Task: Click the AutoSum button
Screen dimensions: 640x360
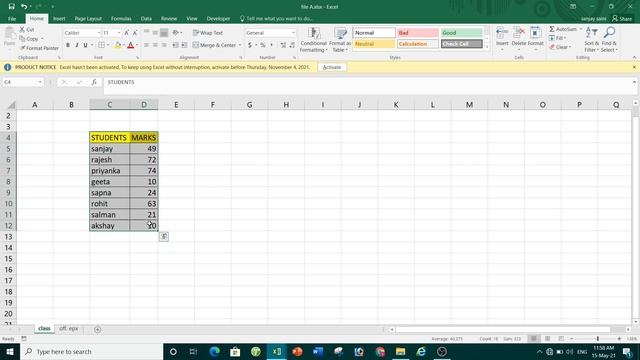Action: [x=565, y=29]
